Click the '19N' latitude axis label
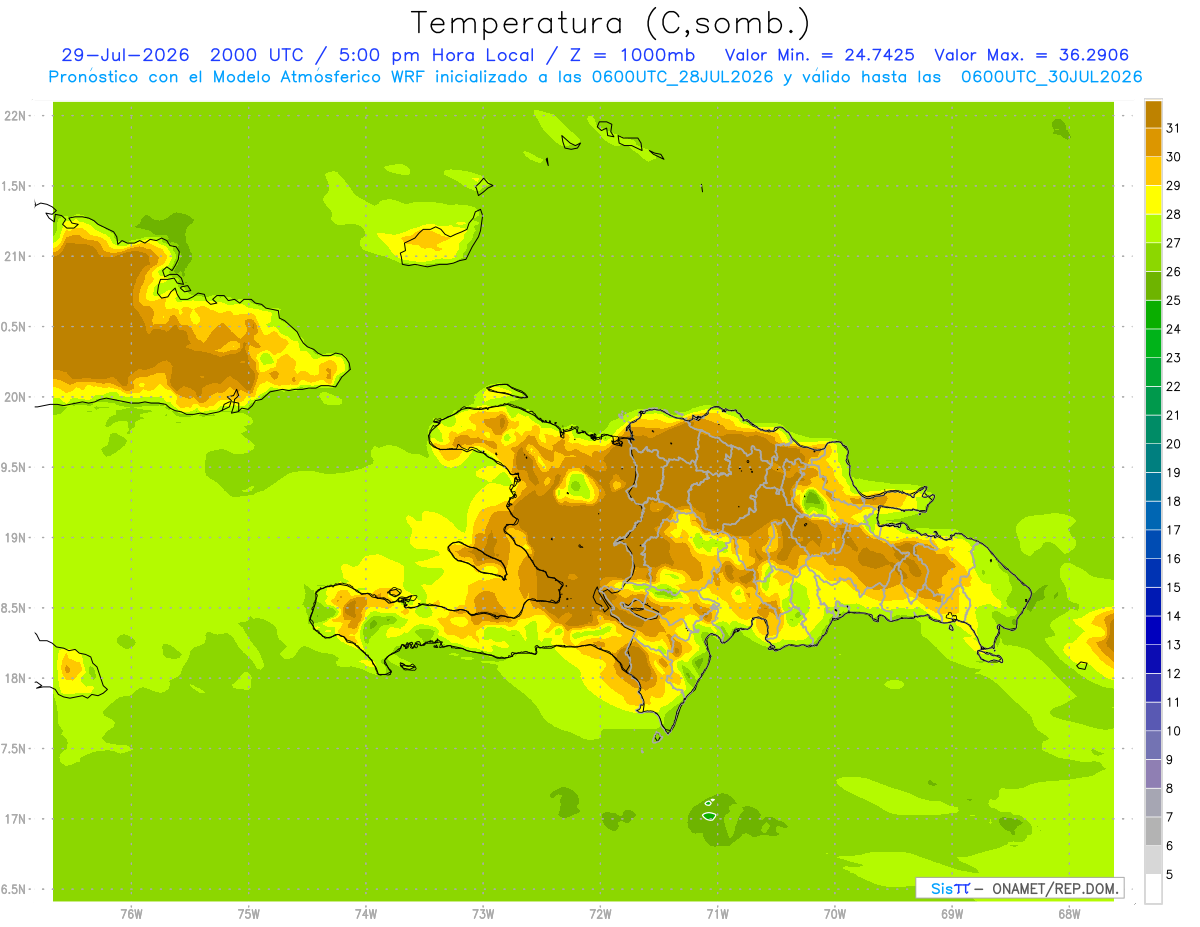Screen dimensions: 1200x927 coord(14,538)
